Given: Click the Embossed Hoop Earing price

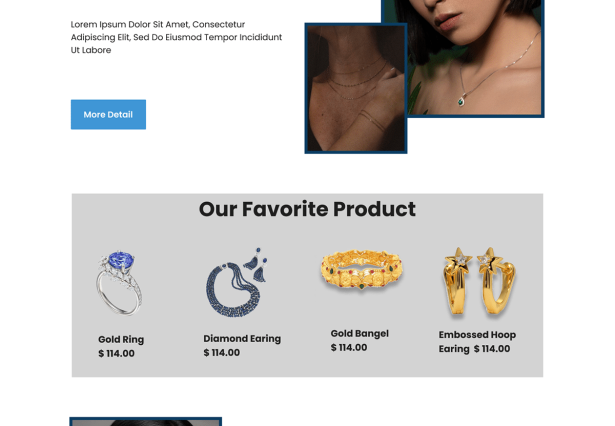Looking at the screenshot, I should tap(492, 349).
